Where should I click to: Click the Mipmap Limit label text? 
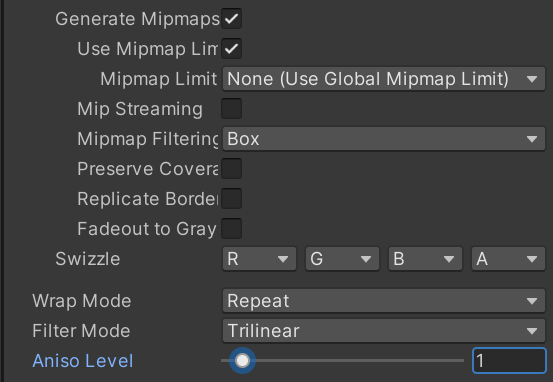[159, 79]
